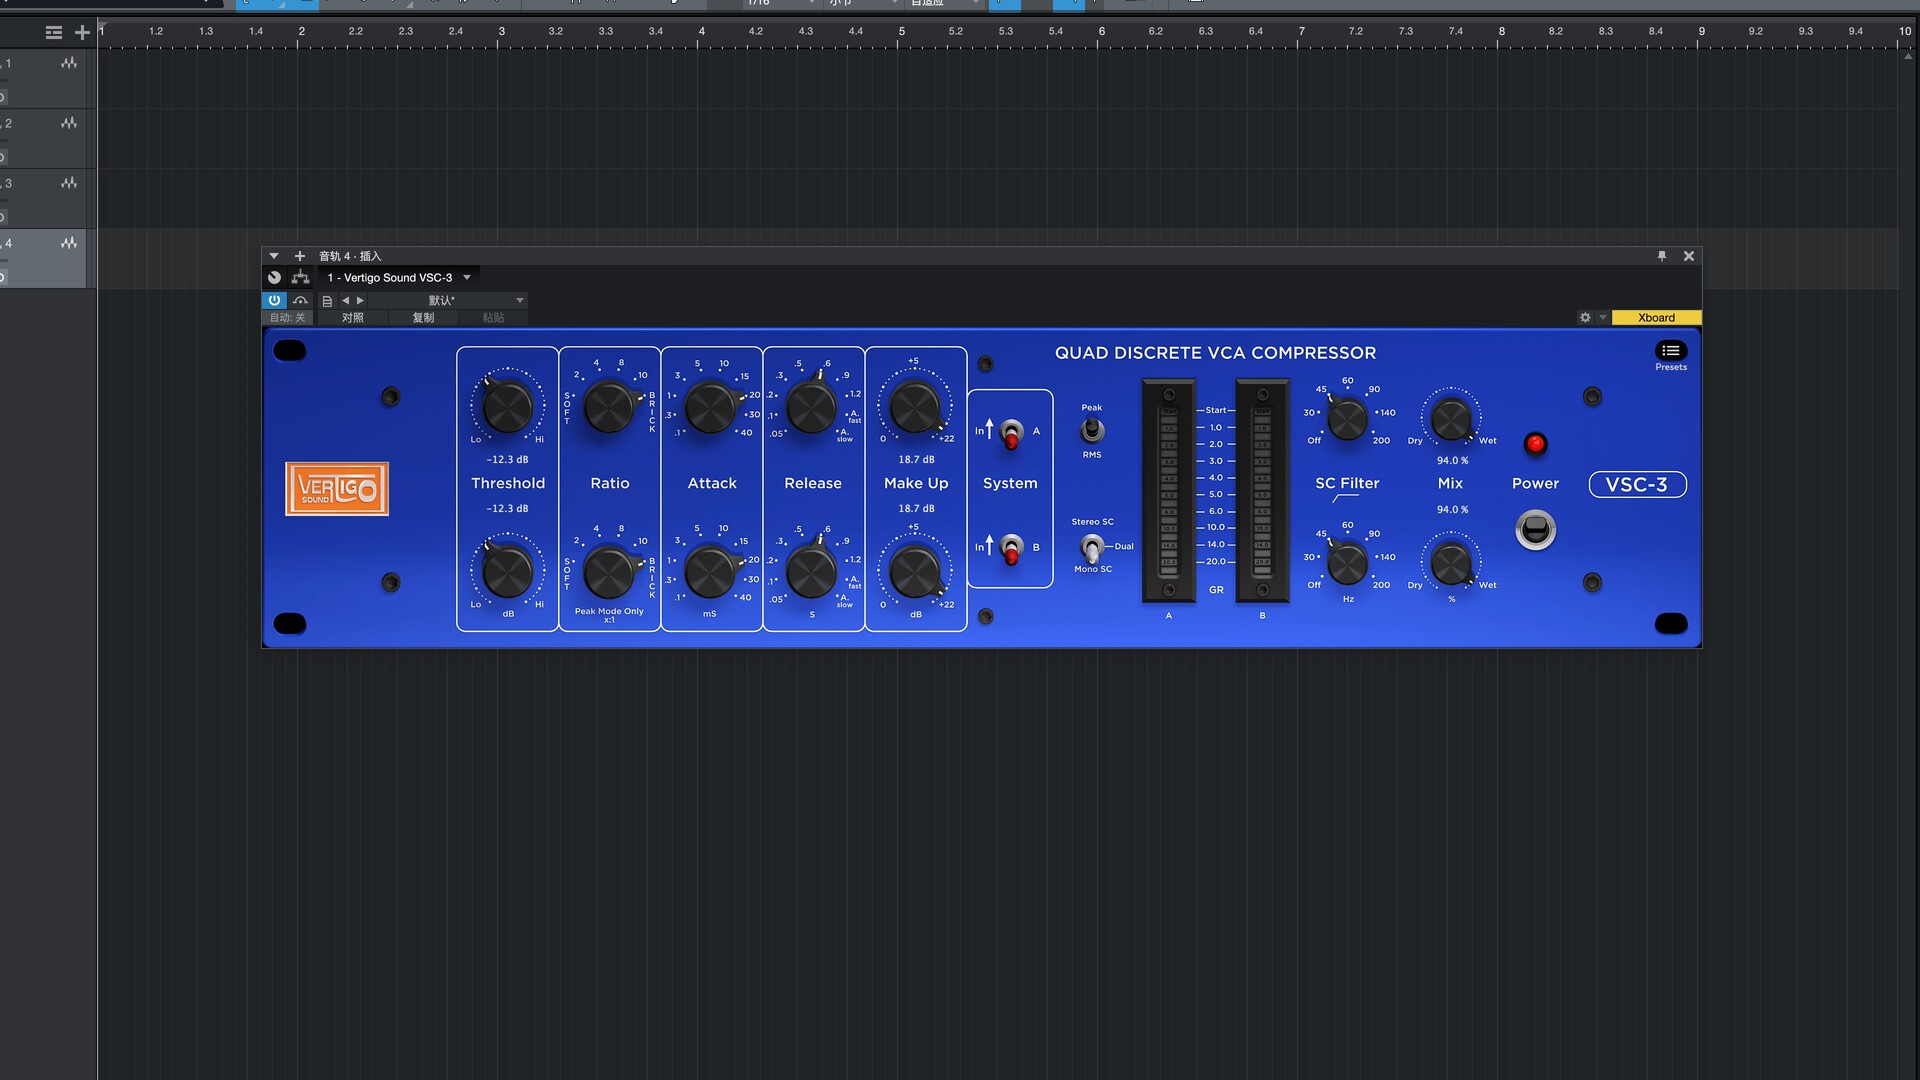Adjust channel A Release knob

[x=812, y=407]
